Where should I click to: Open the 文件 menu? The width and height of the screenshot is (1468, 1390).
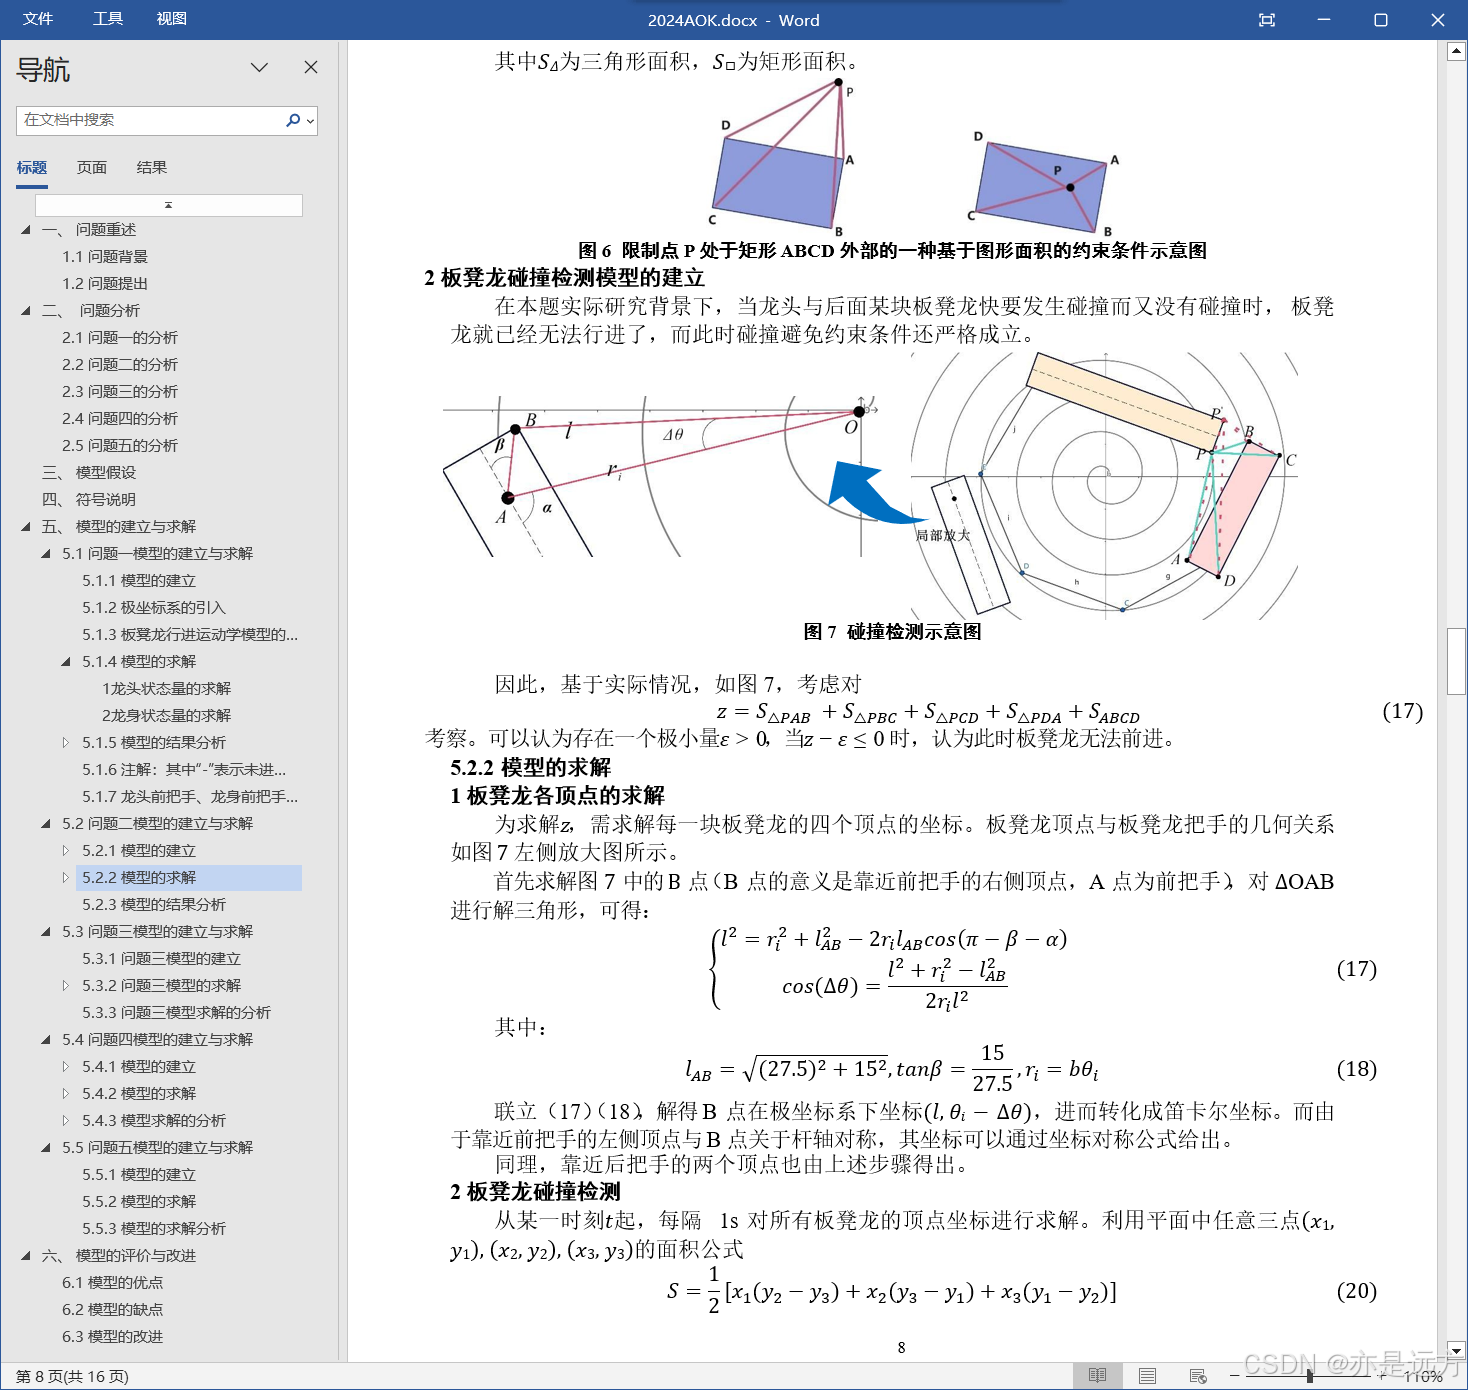(38, 19)
